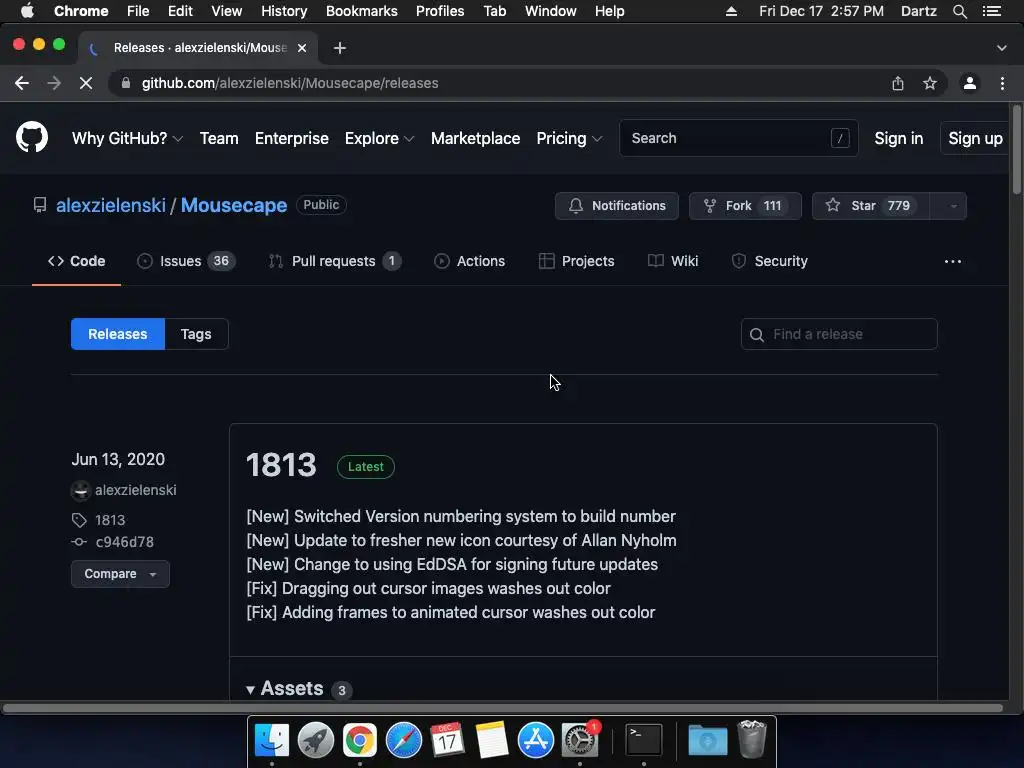1024x768 pixels.
Task: Fork the Mousecape repository
Action: pyautogui.click(x=745, y=206)
